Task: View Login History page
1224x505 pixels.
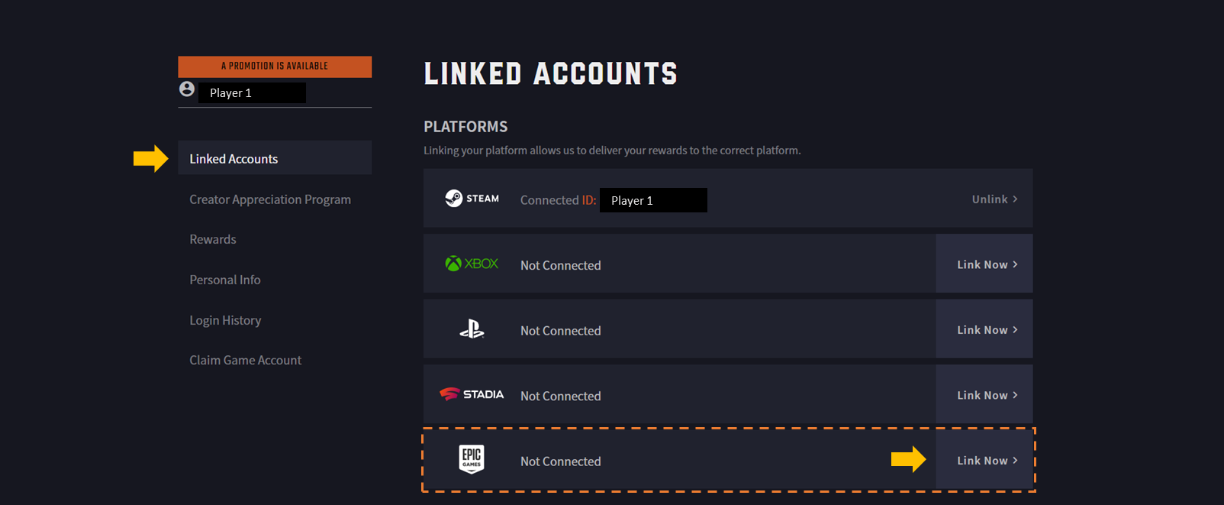Action: (x=225, y=320)
